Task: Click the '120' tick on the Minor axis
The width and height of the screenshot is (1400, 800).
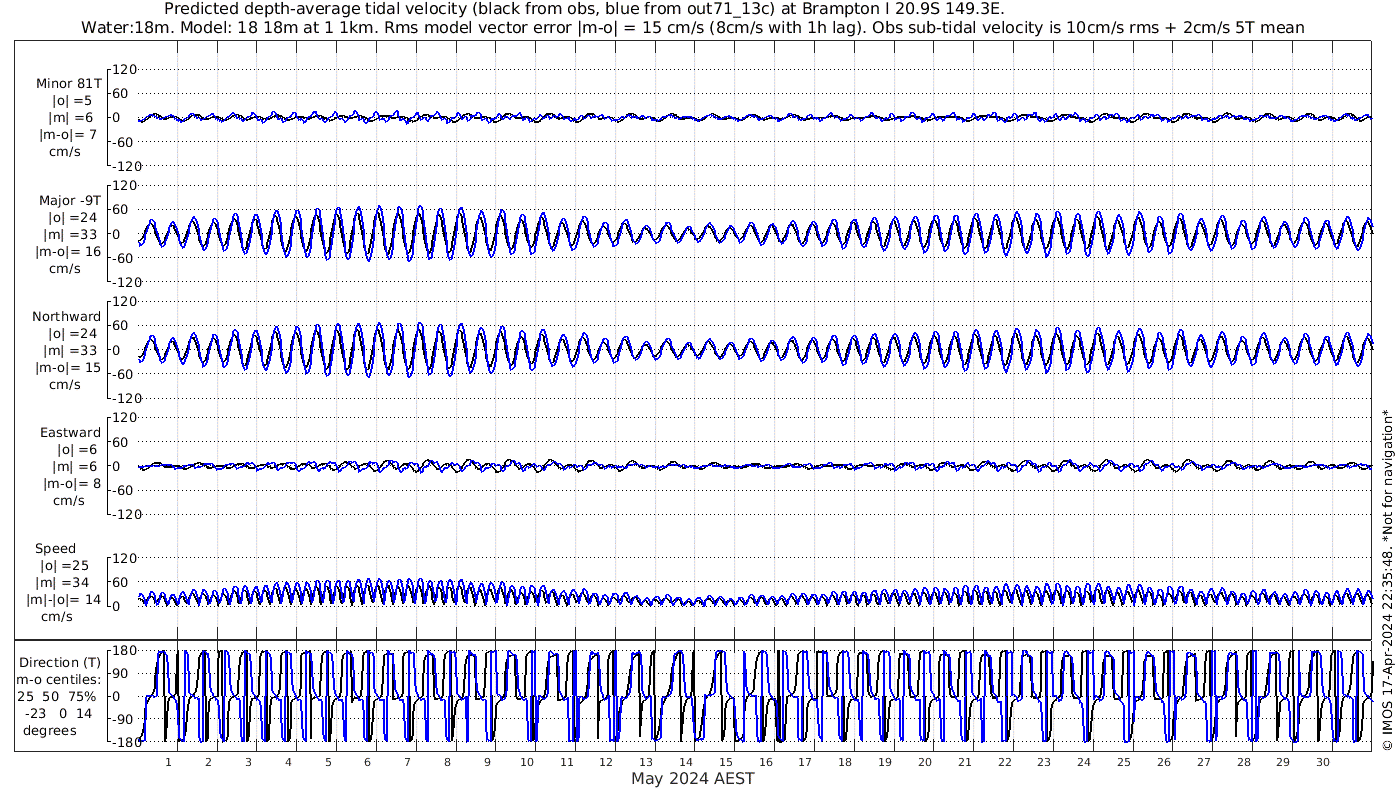Action: coord(123,70)
